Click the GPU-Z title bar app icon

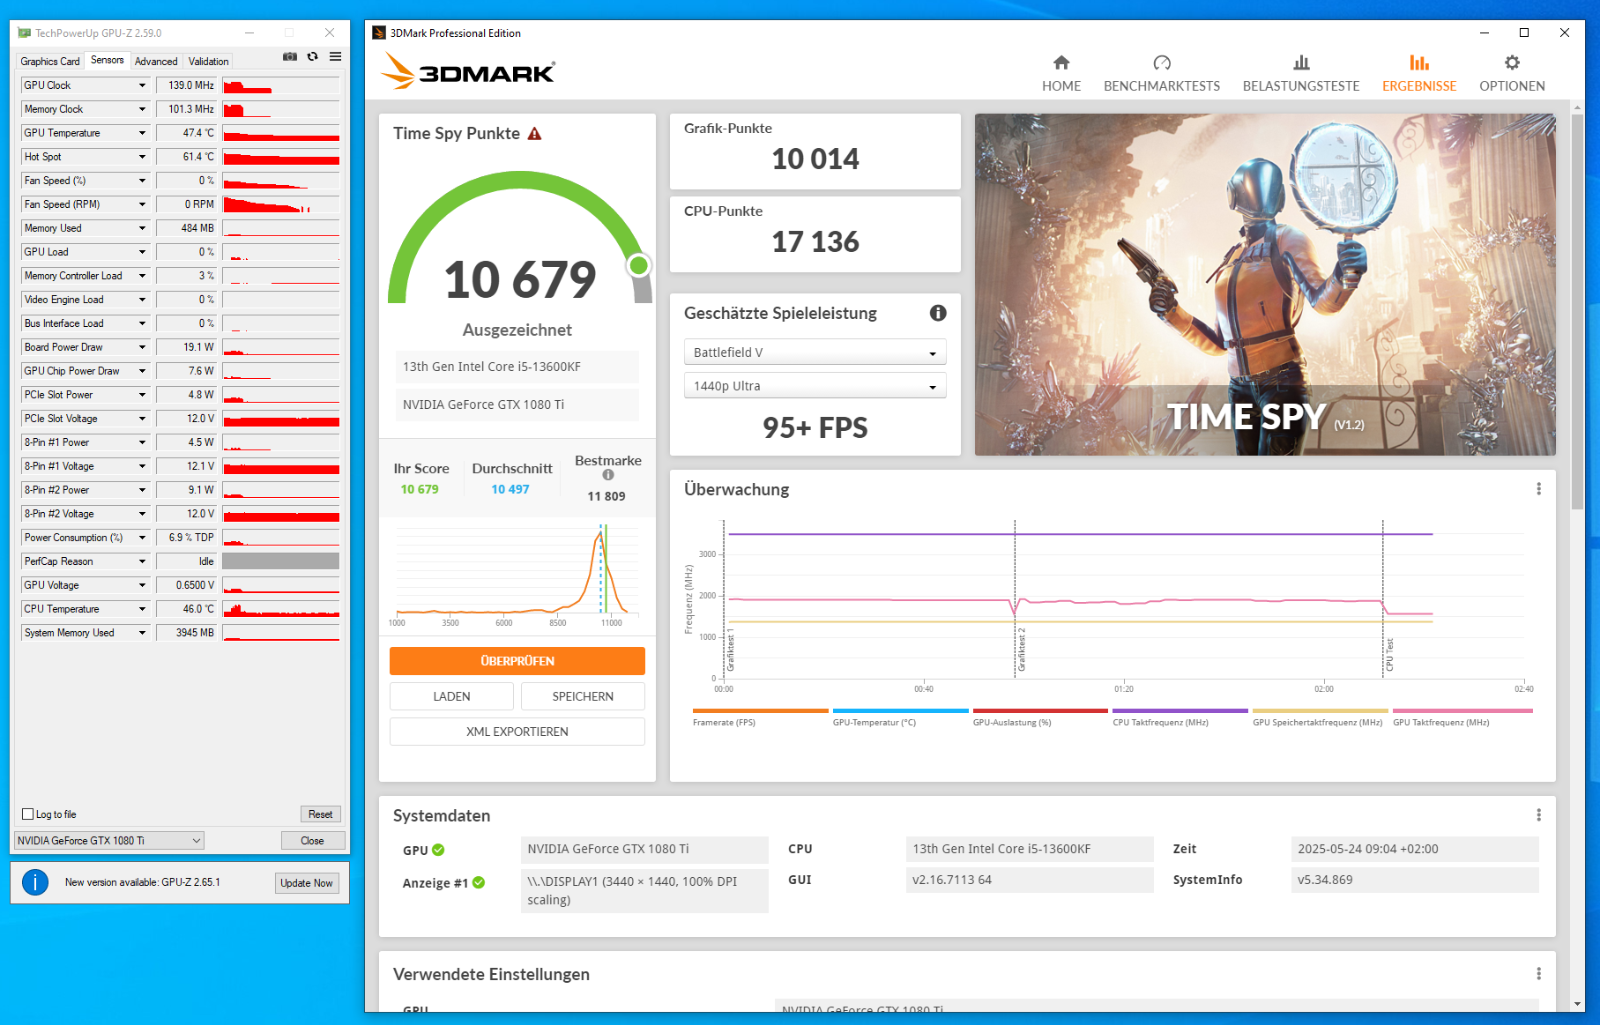(x=24, y=33)
